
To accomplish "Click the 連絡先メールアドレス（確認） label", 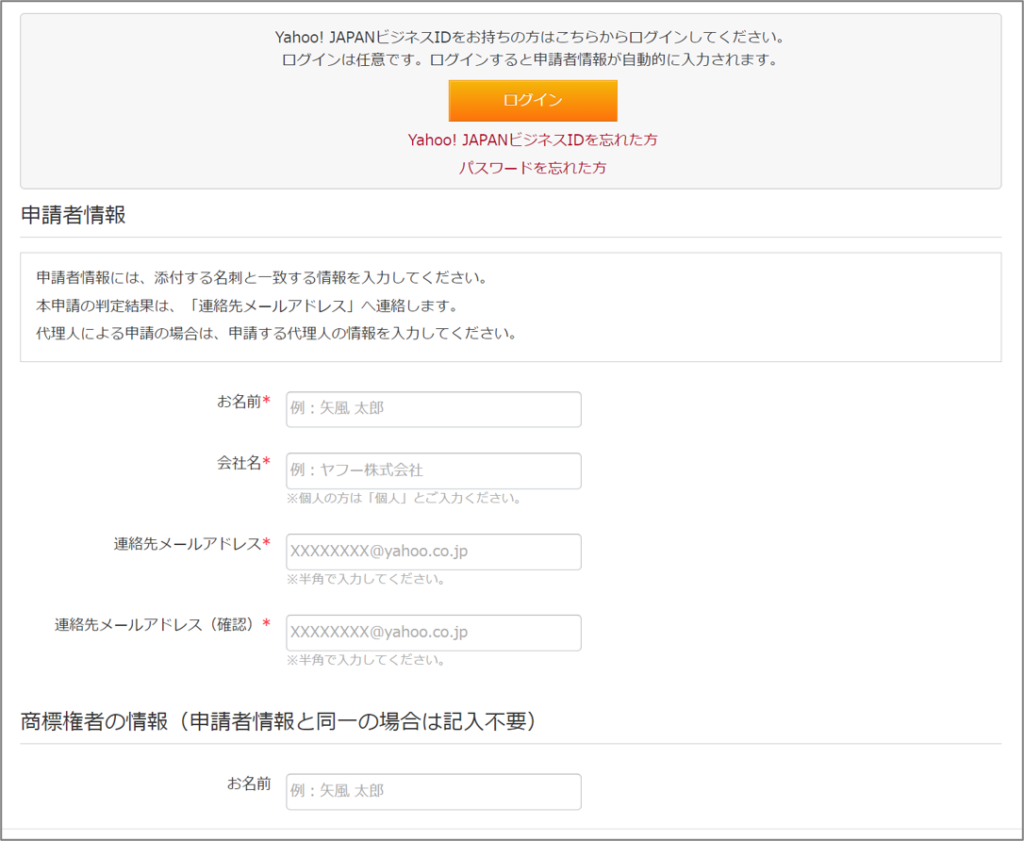I will coord(162,625).
